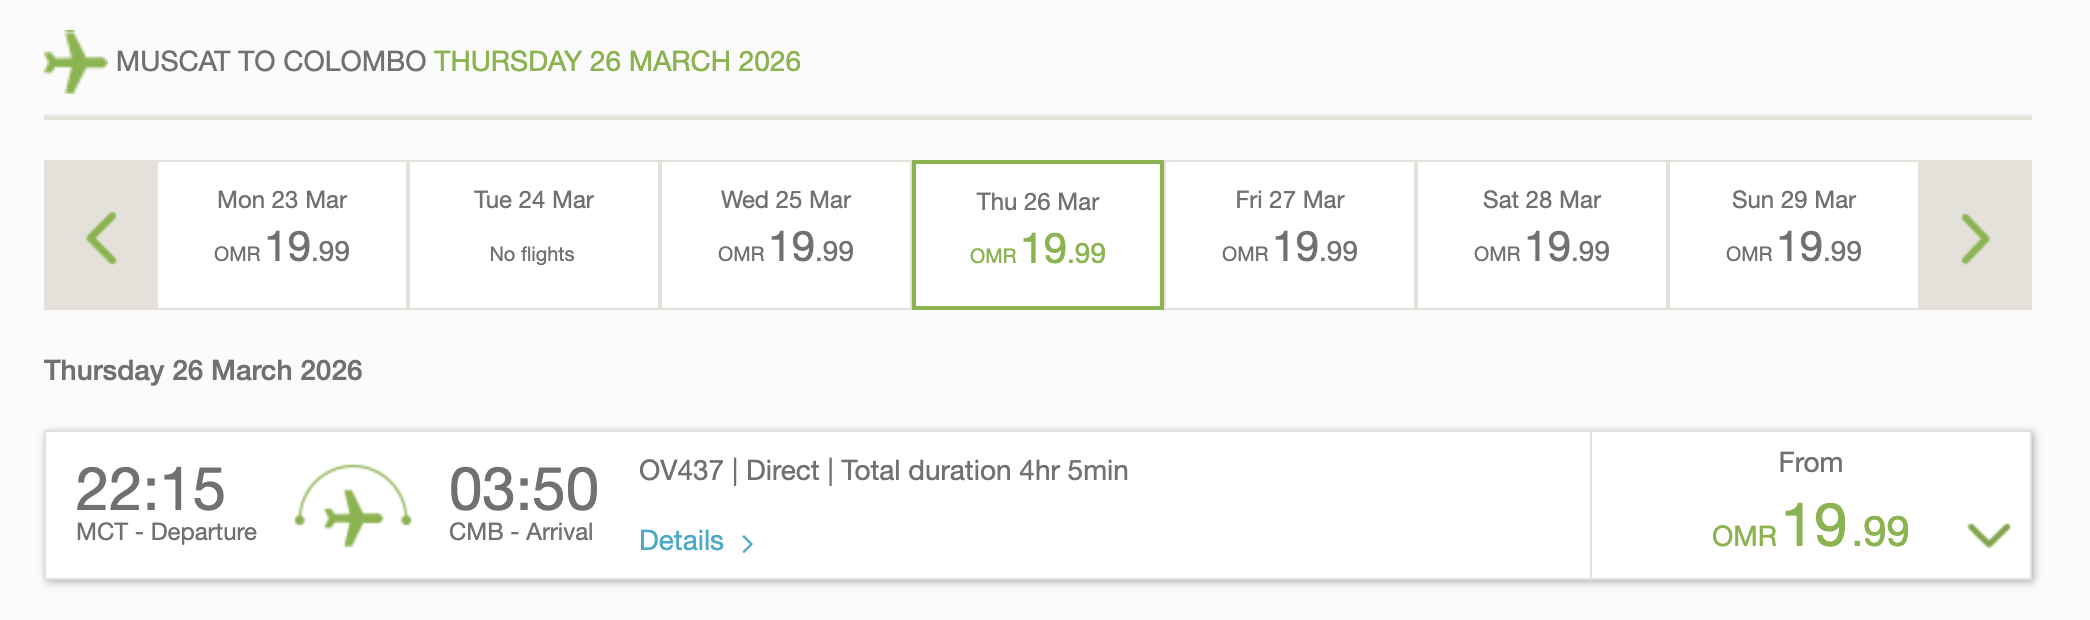Screen dimensions: 2090x620
Task: Go to next week of dates
Action: pos(1975,236)
